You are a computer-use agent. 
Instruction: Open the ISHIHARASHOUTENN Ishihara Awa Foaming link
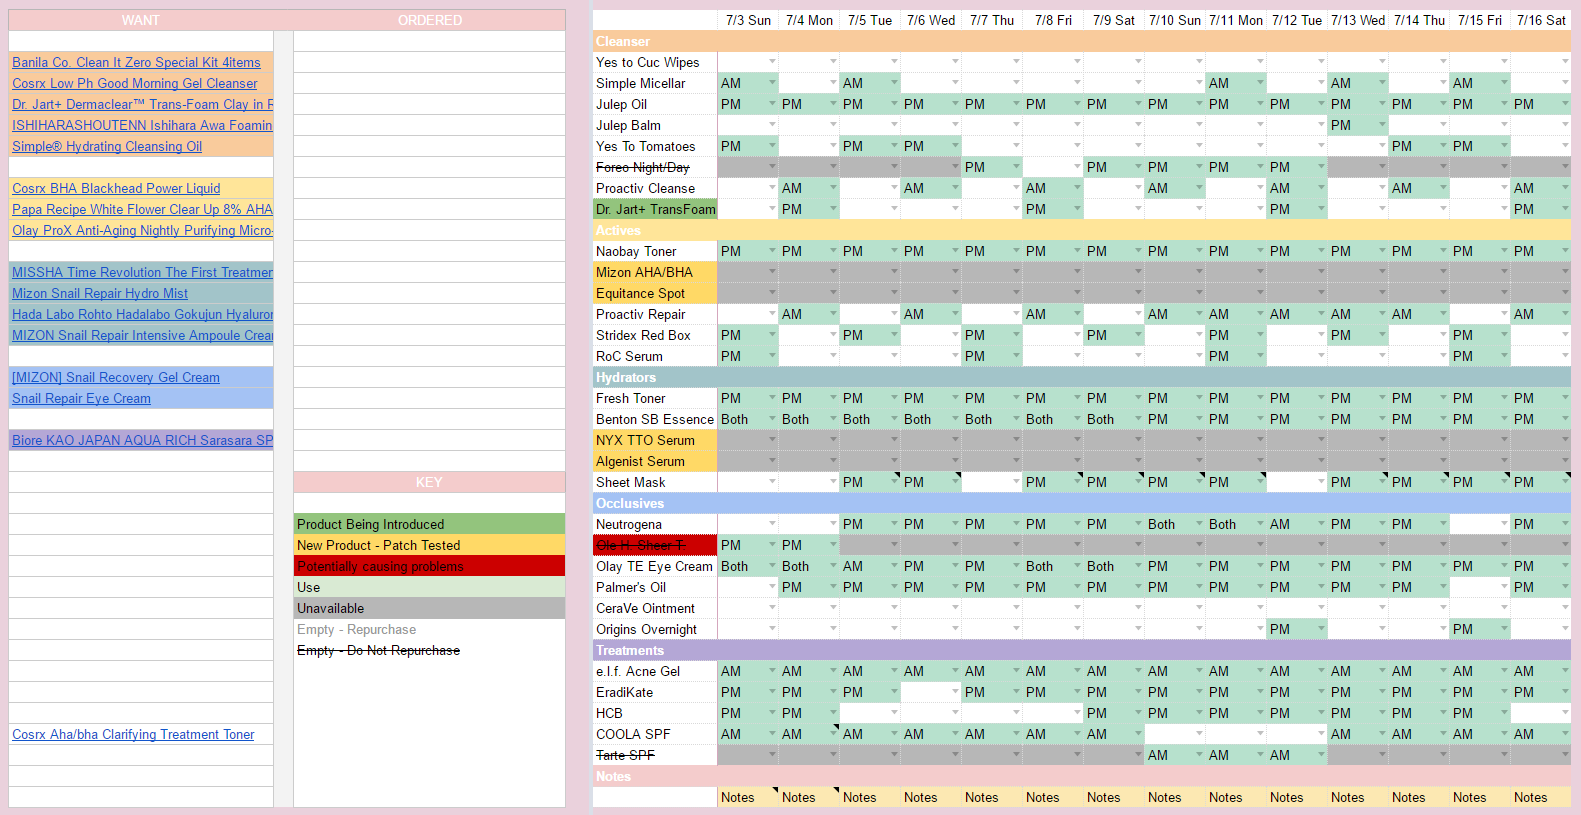tap(142, 125)
